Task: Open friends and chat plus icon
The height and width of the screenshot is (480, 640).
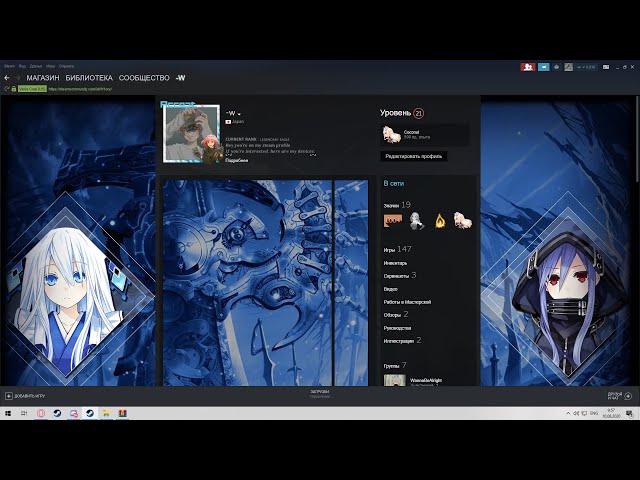Action: tap(628, 396)
